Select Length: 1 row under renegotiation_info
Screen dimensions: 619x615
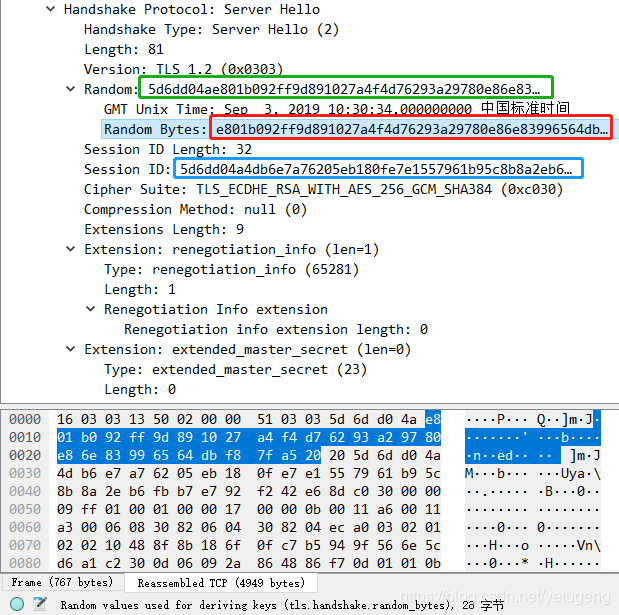[x=140, y=289]
